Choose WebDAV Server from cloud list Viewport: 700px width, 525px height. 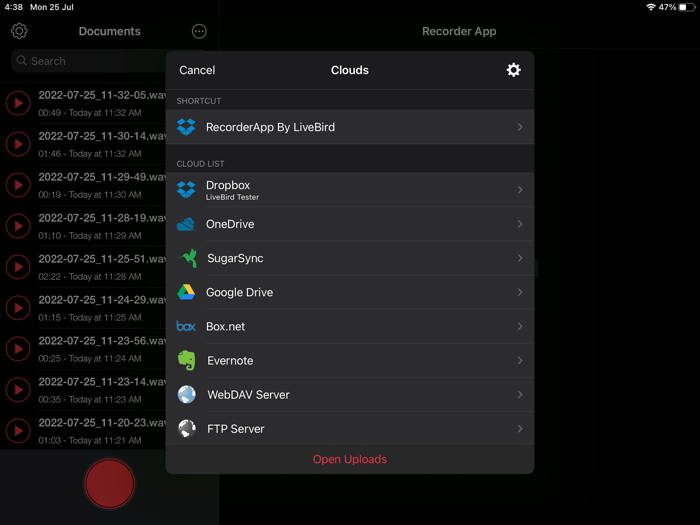[350, 395]
